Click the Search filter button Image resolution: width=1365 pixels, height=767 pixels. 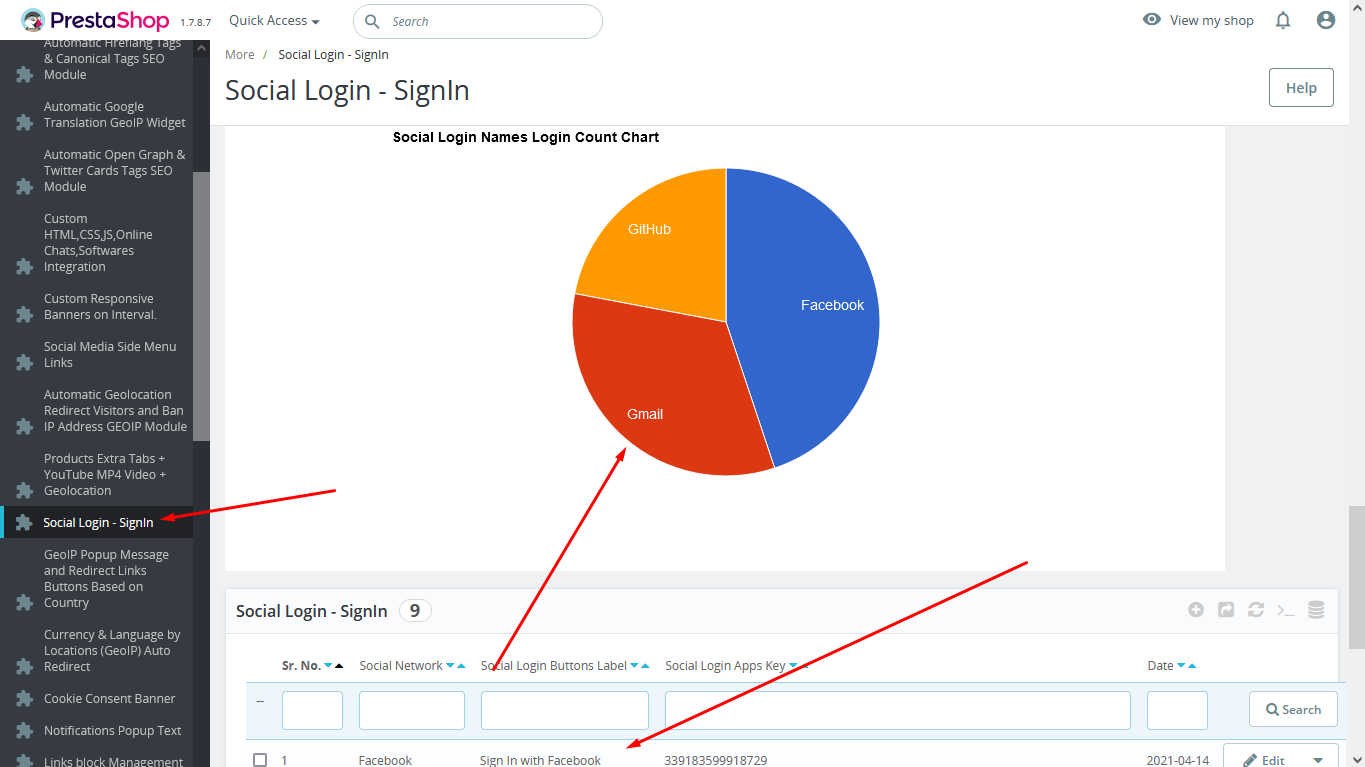pyautogui.click(x=1293, y=710)
